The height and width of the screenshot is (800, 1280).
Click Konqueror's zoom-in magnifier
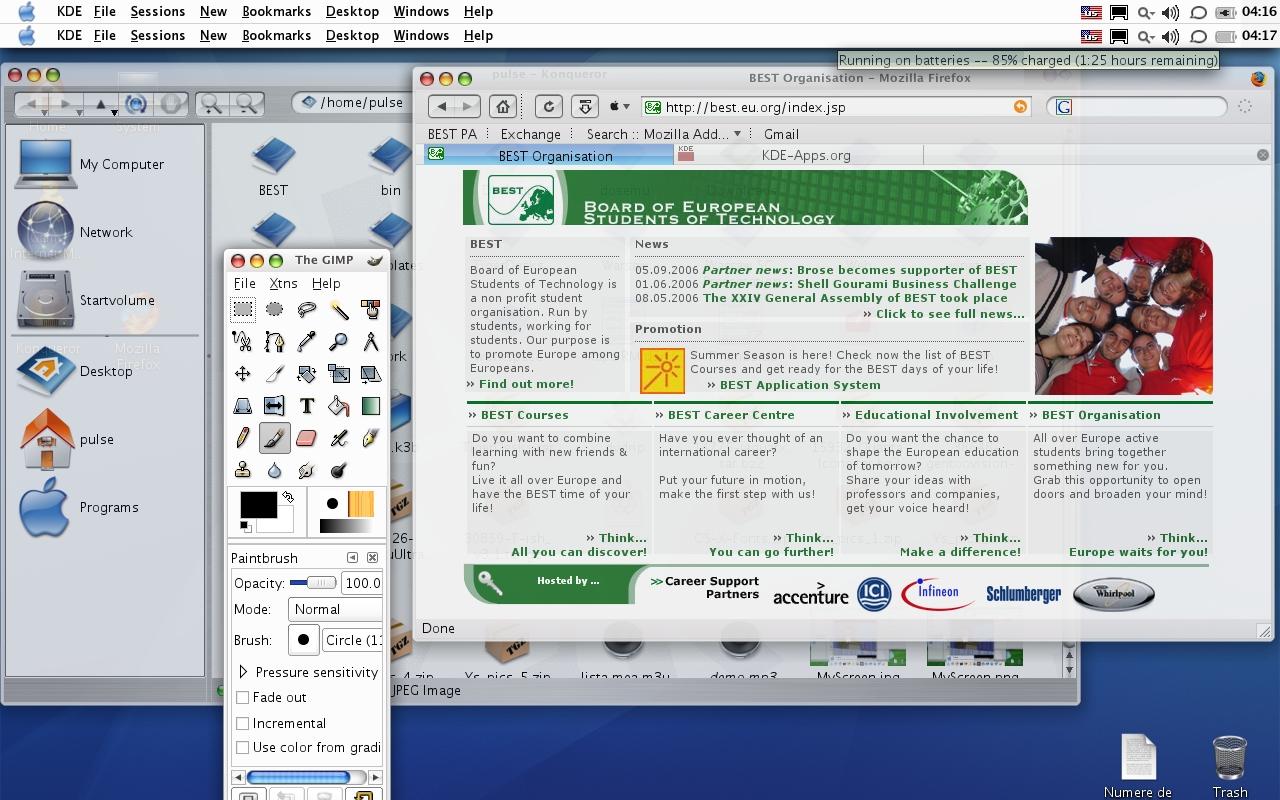[x=210, y=103]
